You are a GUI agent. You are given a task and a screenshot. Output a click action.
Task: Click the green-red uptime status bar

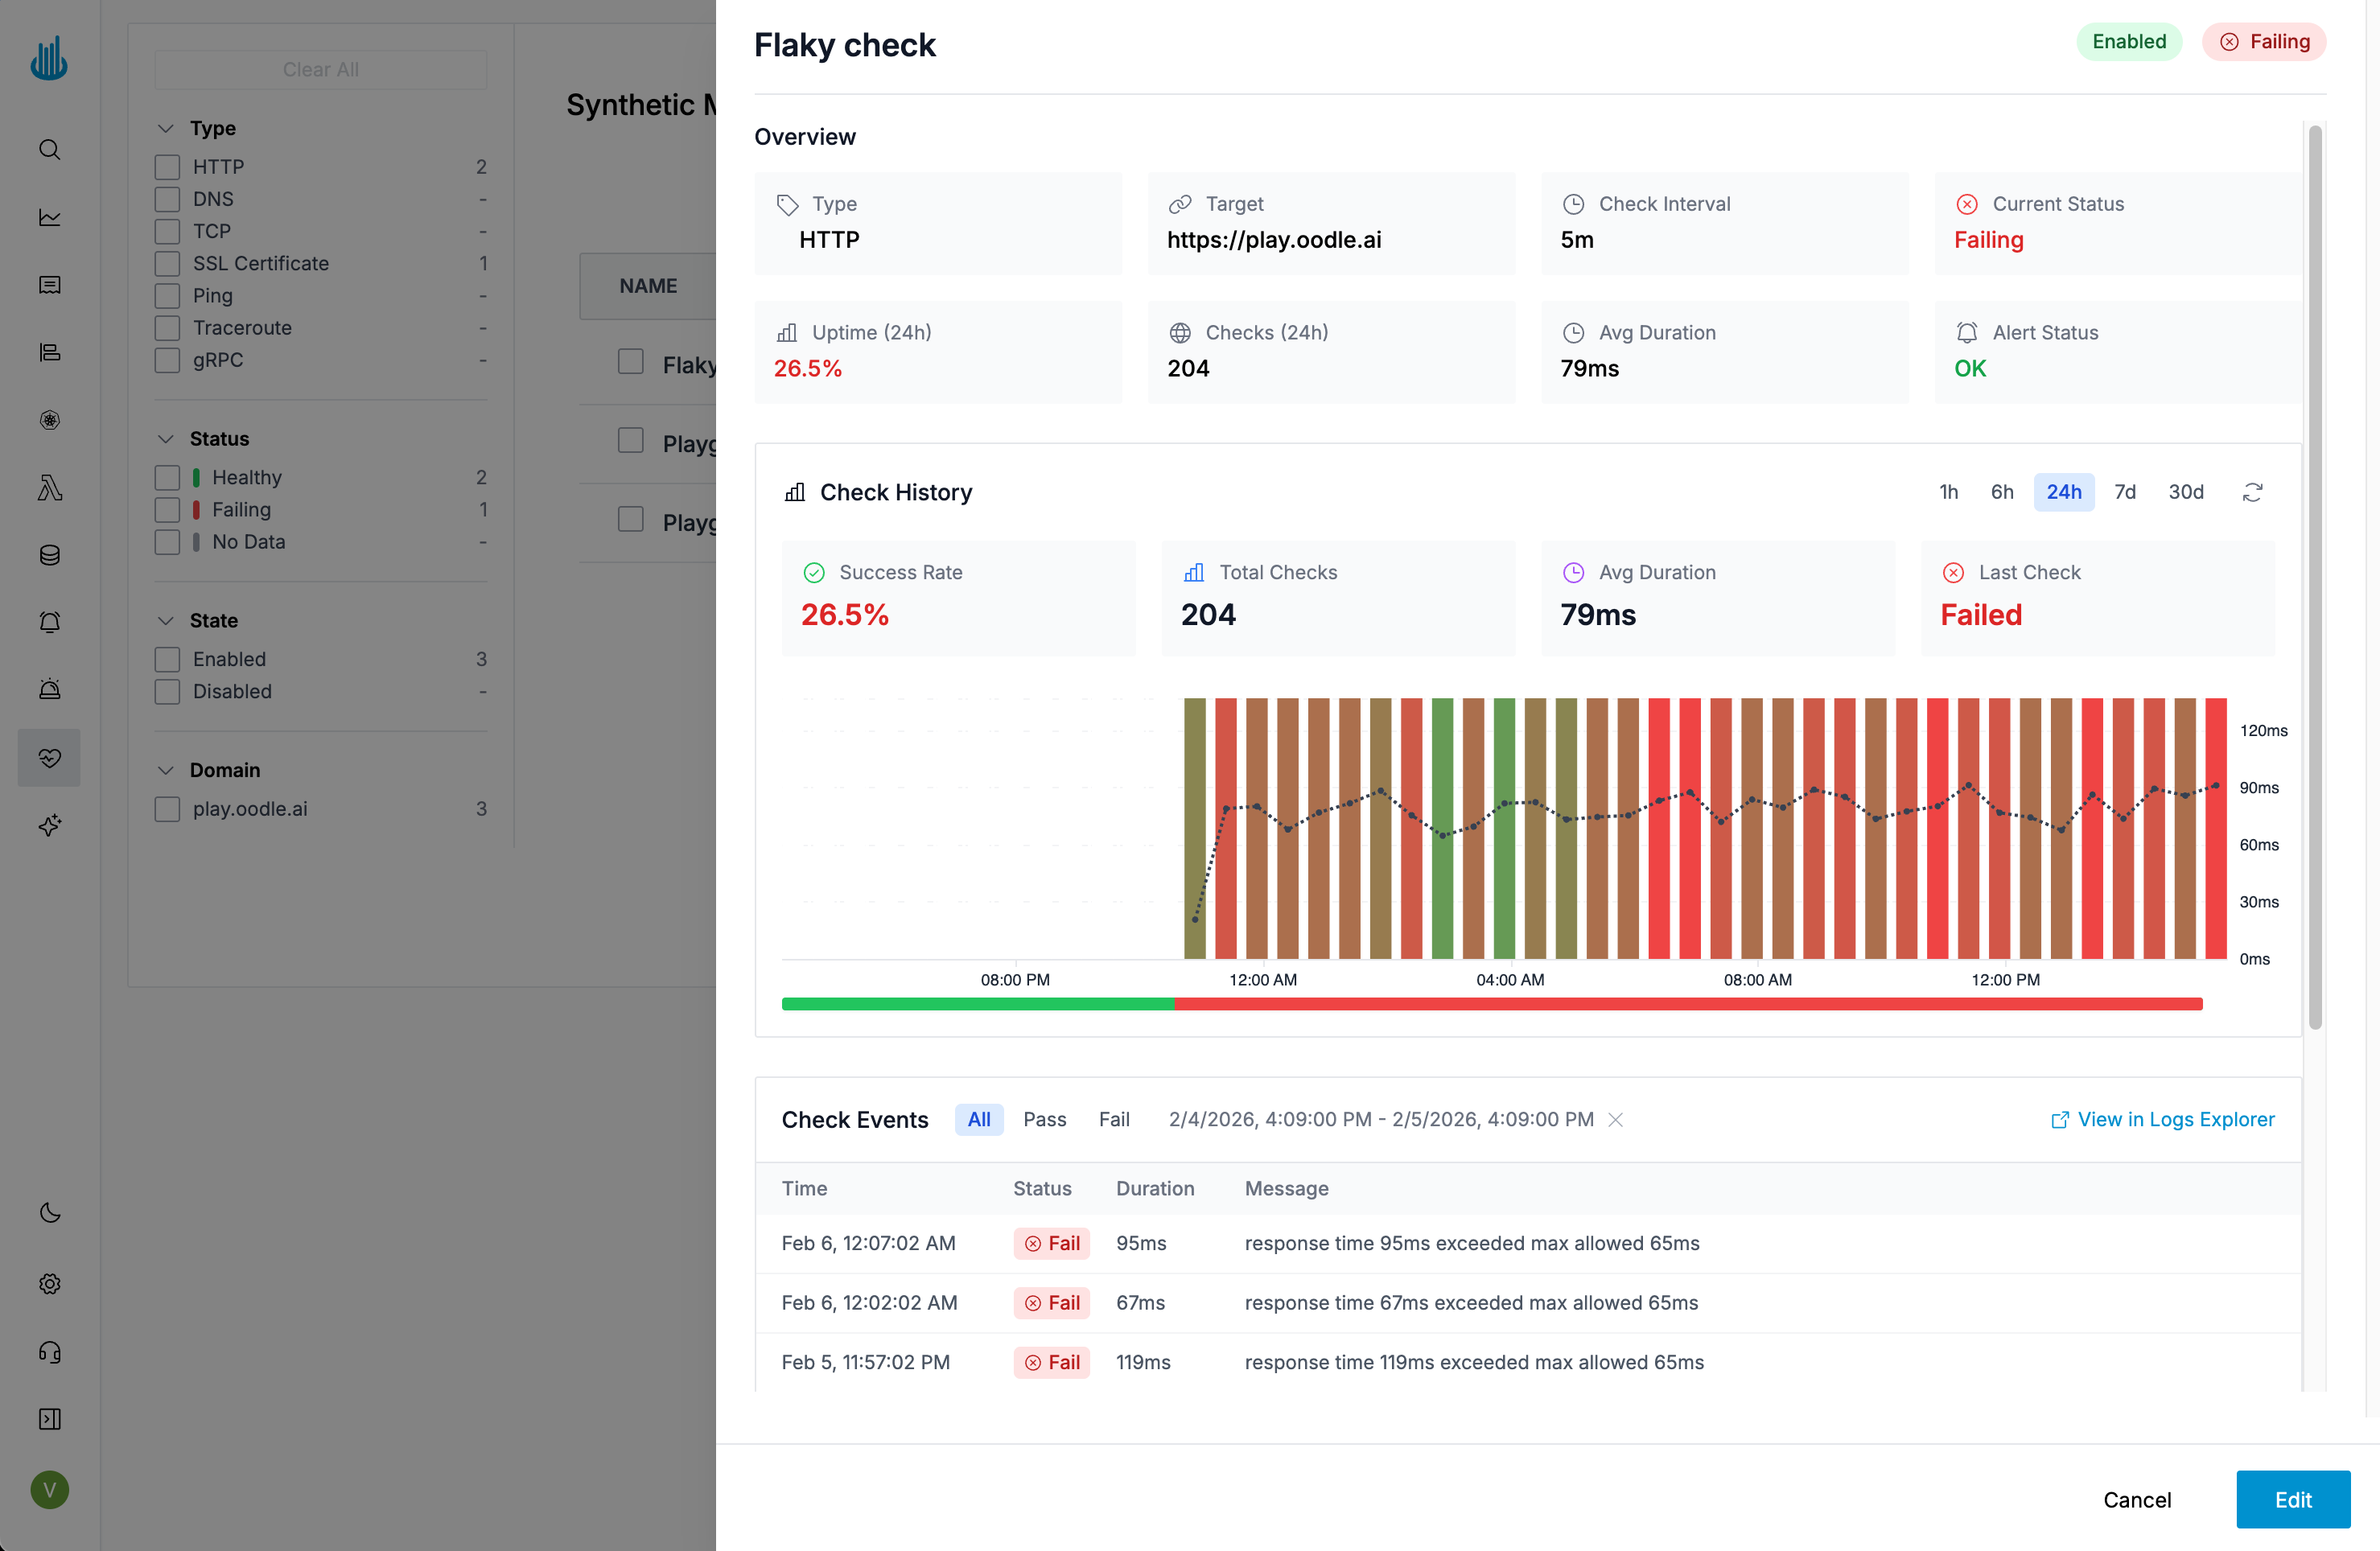[1491, 1003]
